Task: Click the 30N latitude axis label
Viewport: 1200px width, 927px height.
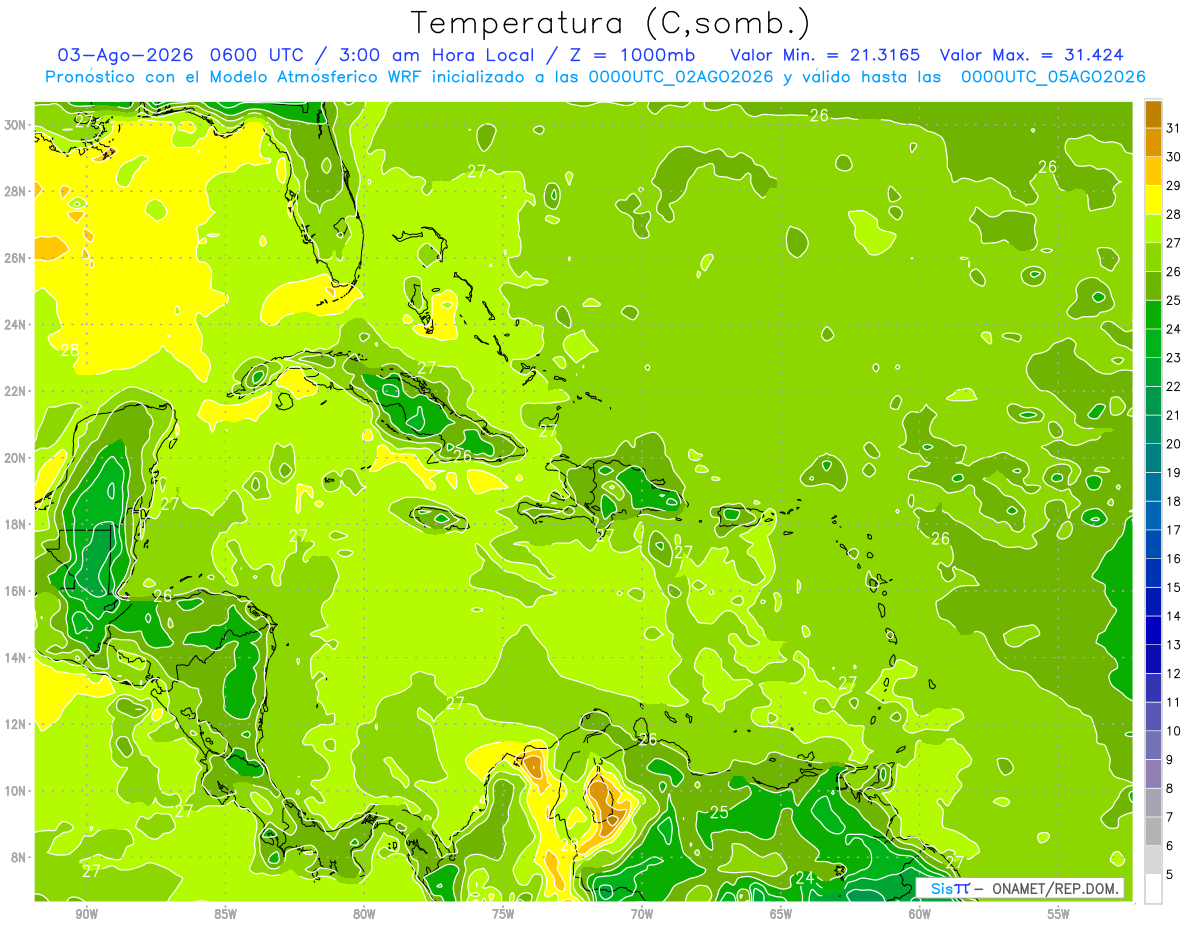Action: [17, 124]
